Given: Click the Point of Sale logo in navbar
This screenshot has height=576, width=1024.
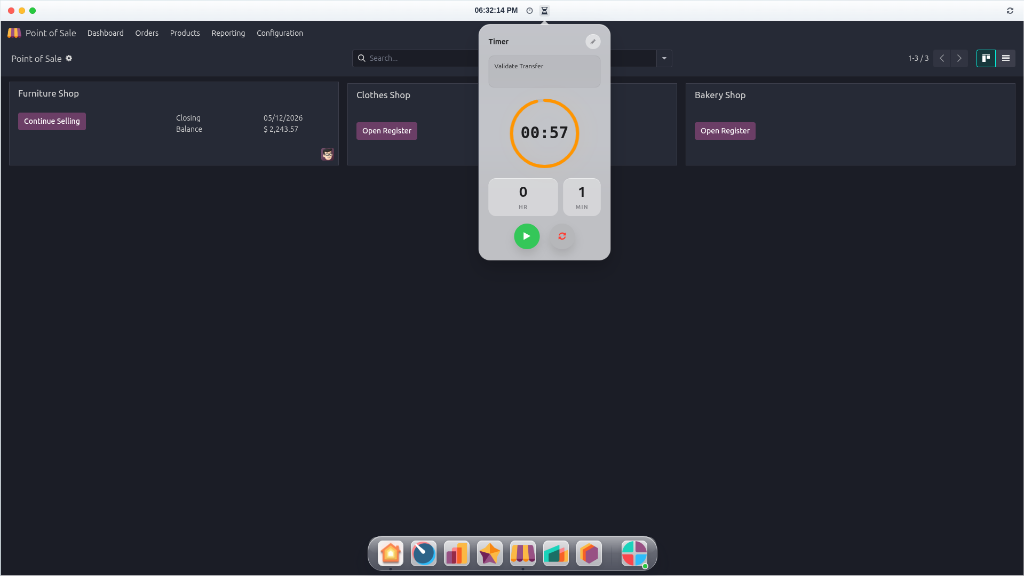Looking at the screenshot, I should point(14,33).
